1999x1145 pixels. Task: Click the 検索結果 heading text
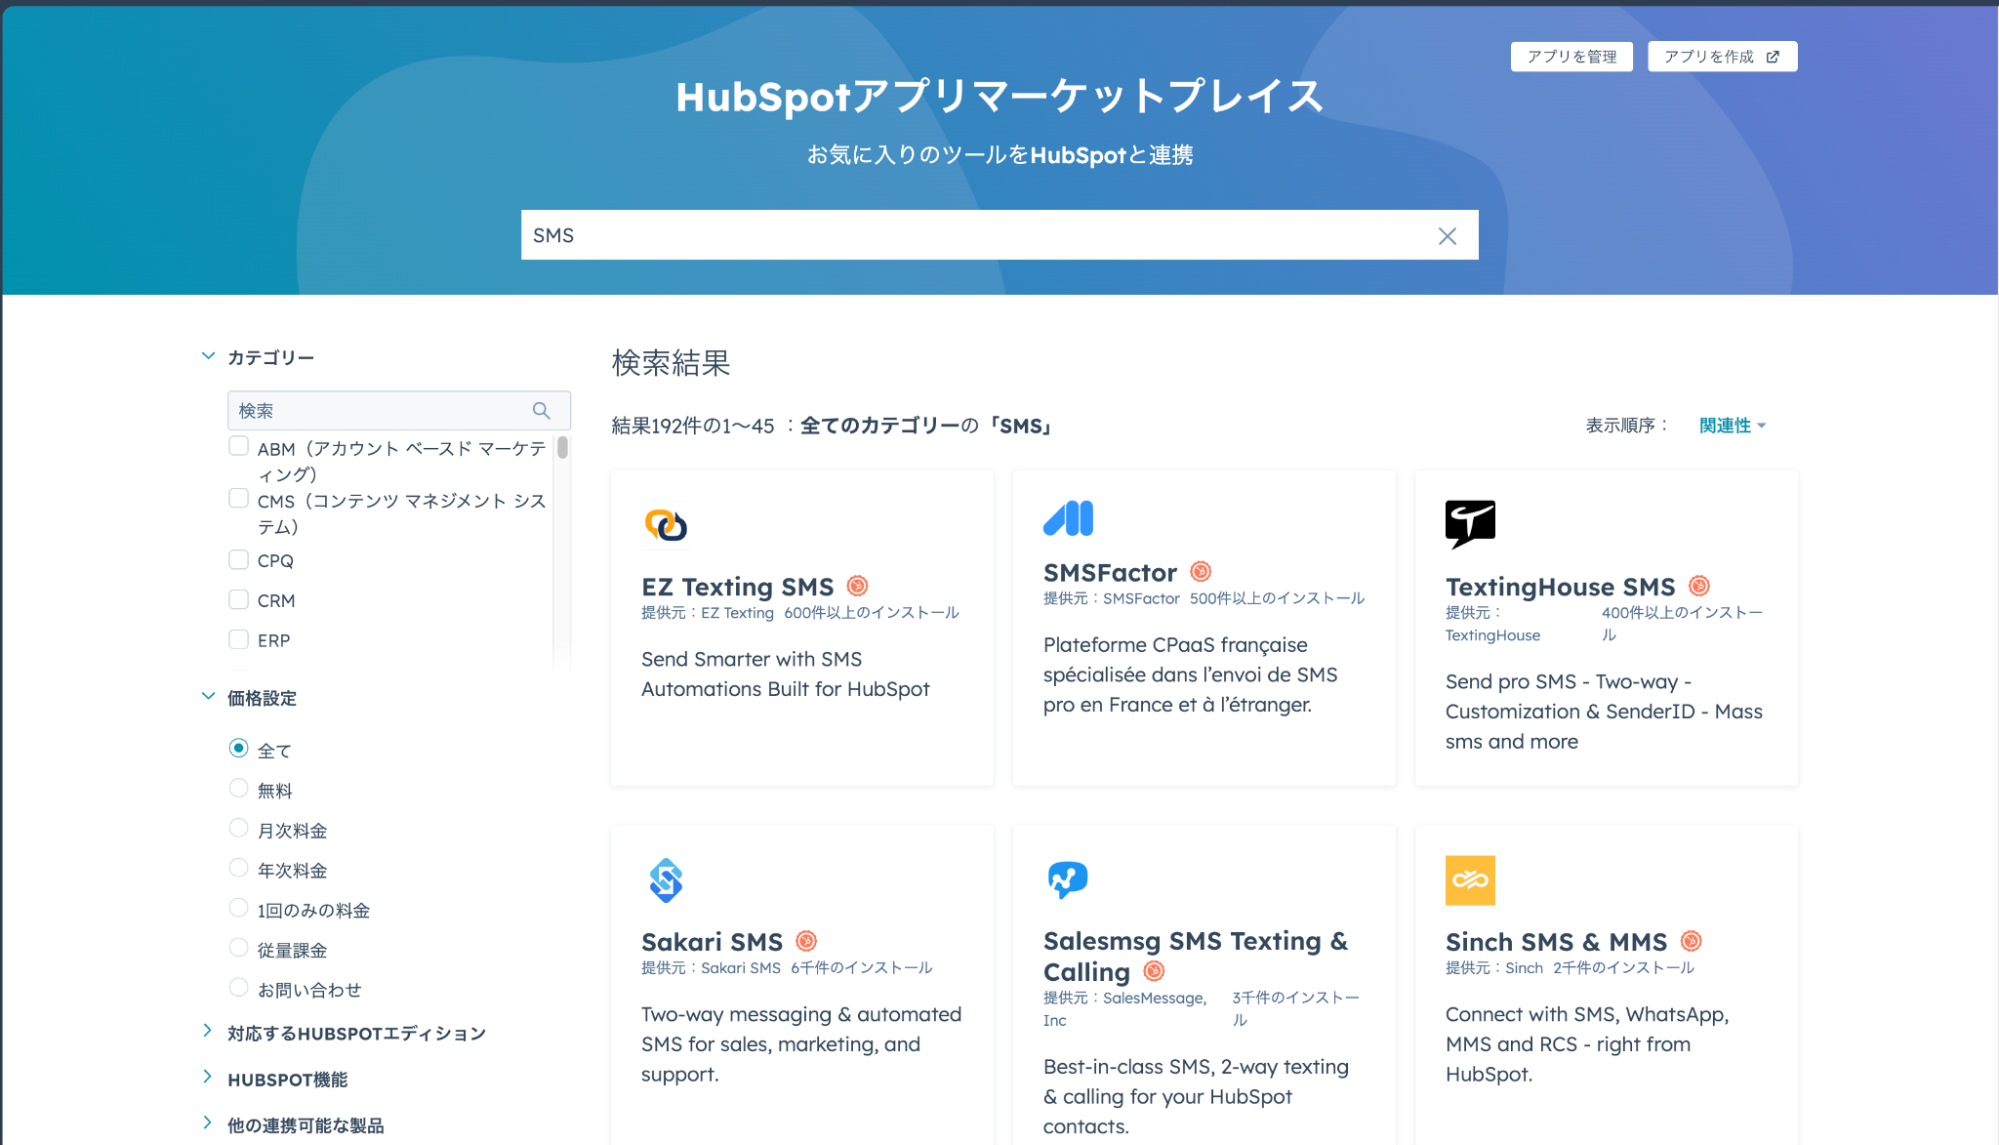tap(671, 363)
